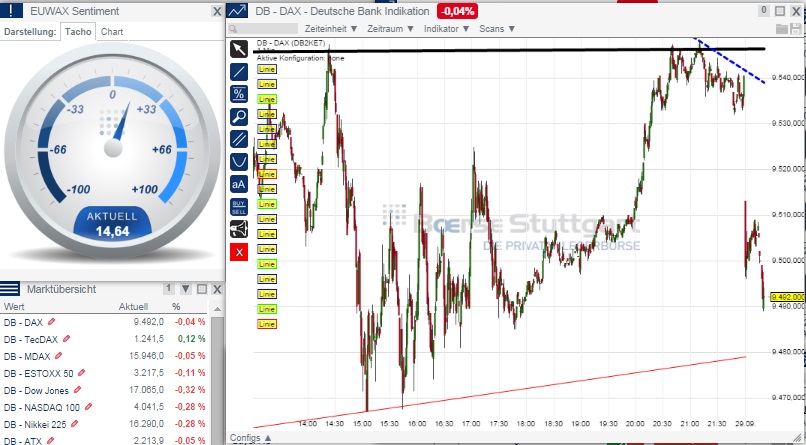806x445 pixels.
Task: Select the arrow pointer tool
Action: [239, 49]
